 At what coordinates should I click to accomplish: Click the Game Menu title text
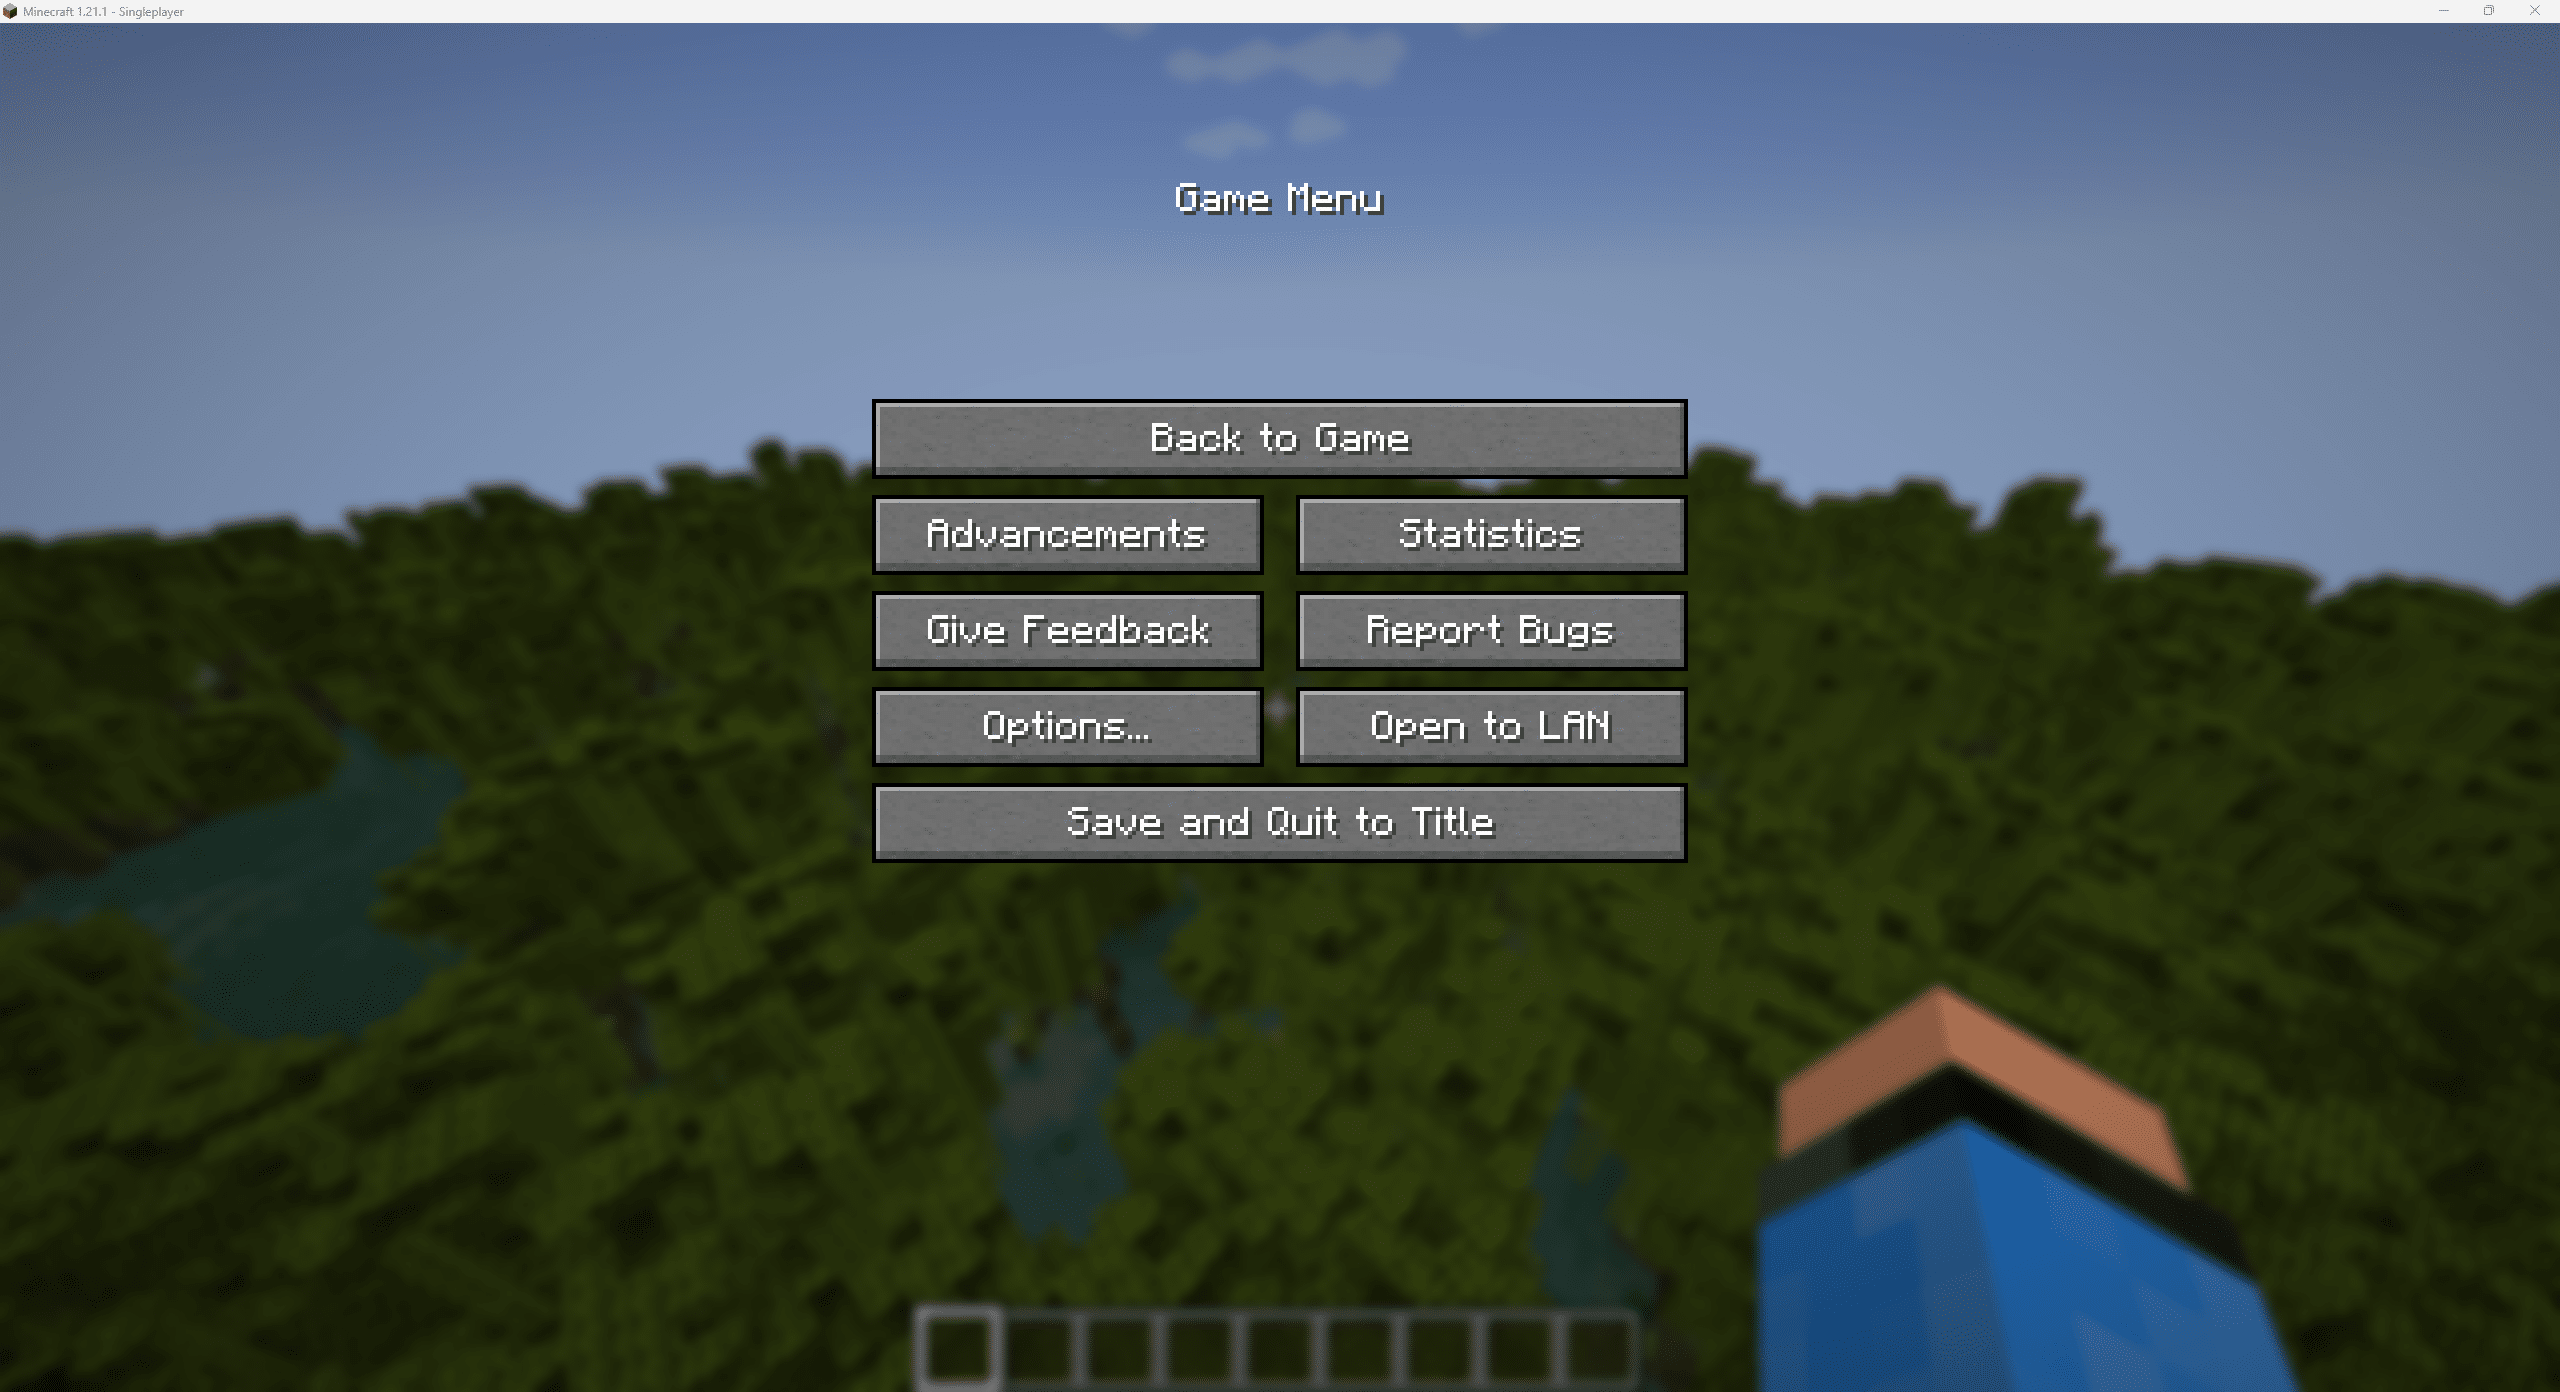click(1278, 197)
